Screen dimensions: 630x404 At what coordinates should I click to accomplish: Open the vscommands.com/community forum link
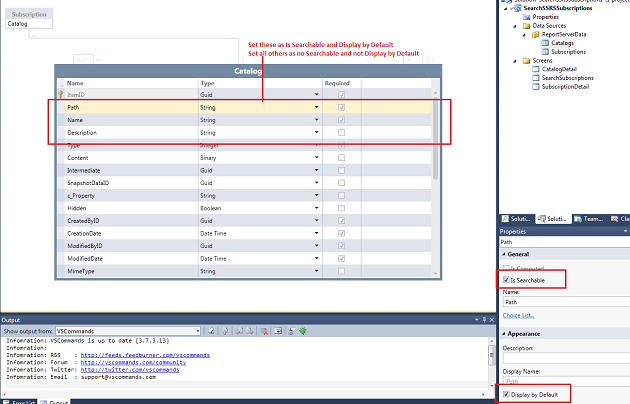point(133,362)
